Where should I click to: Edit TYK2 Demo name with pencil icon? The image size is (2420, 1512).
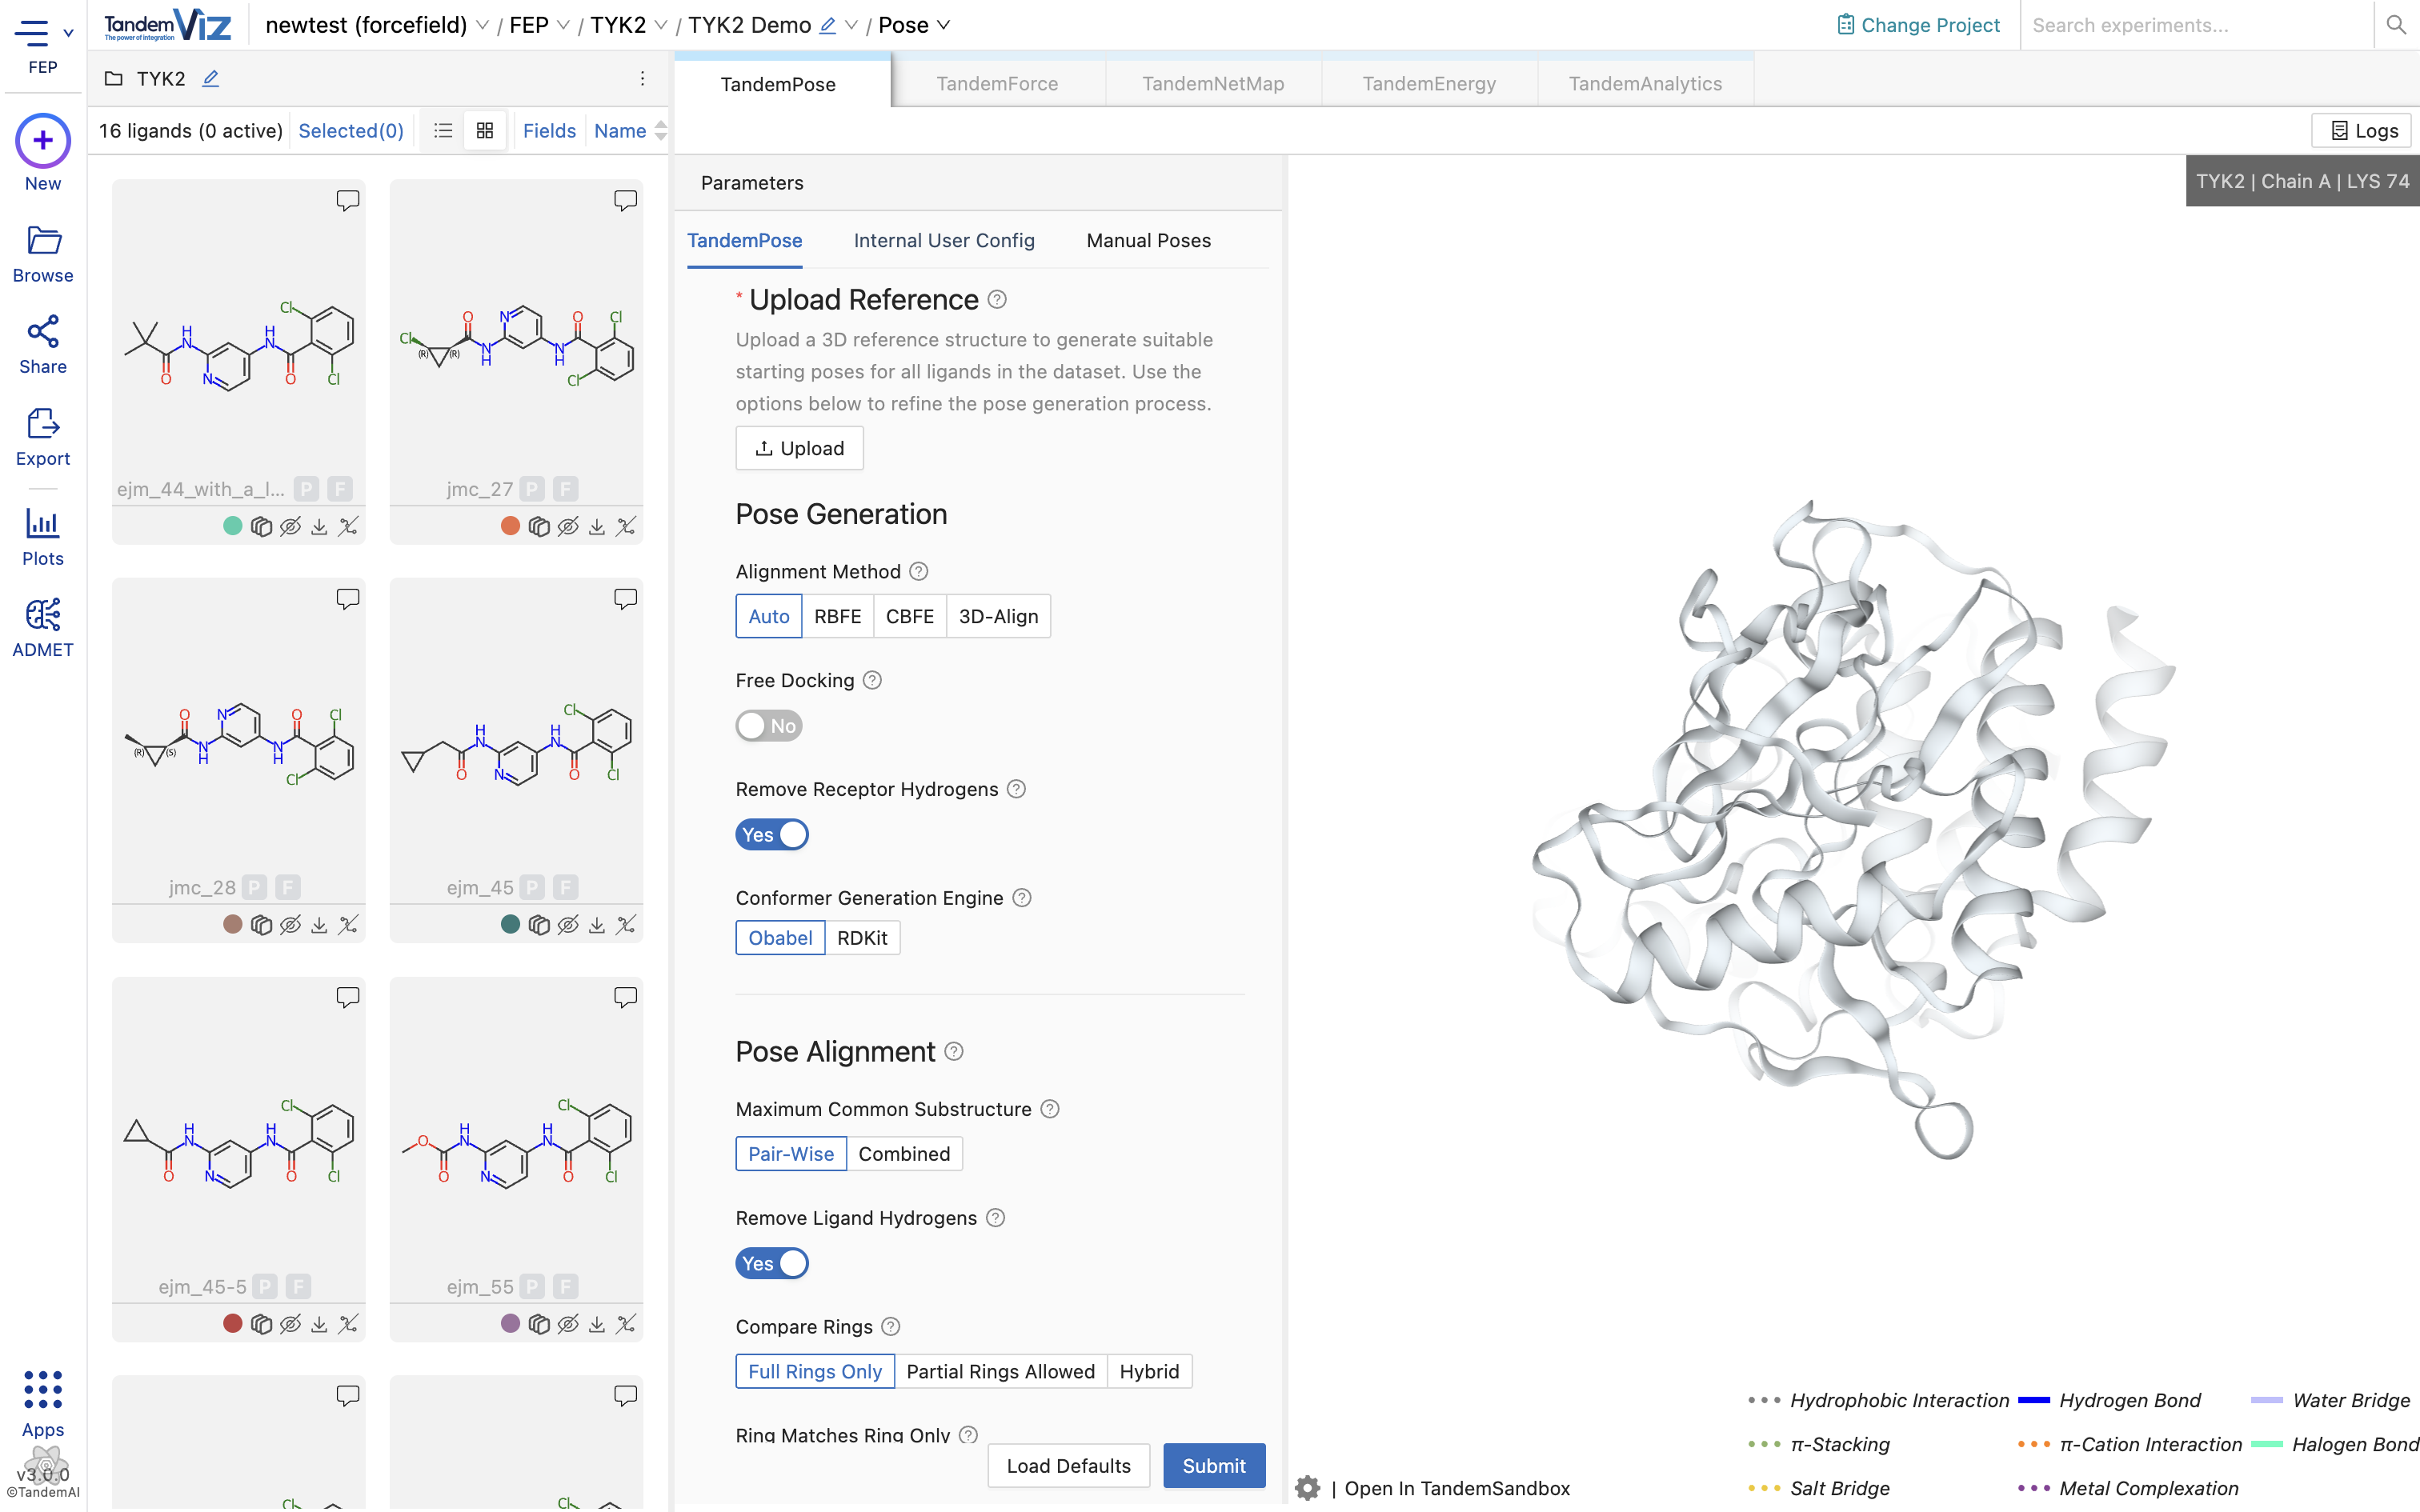coord(827,25)
